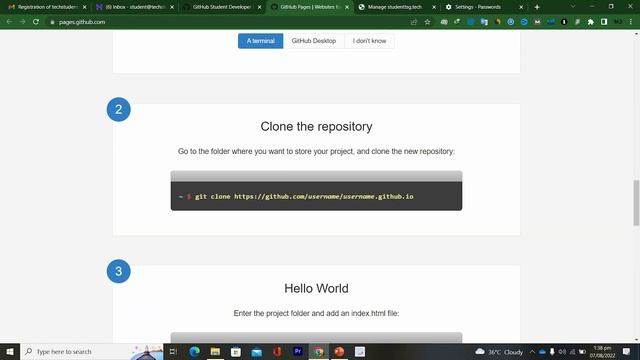
Task: Open Task View on the taskbar
Action: [173, 351]
